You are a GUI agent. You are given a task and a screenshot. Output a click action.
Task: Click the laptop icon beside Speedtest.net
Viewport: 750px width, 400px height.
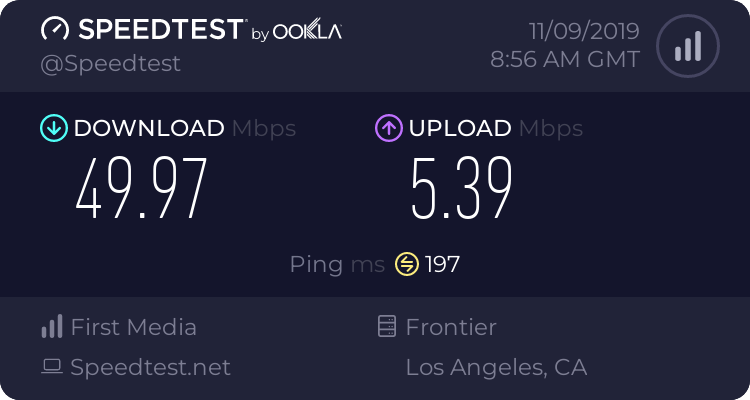pyautogui.click(x=52, y=367)
